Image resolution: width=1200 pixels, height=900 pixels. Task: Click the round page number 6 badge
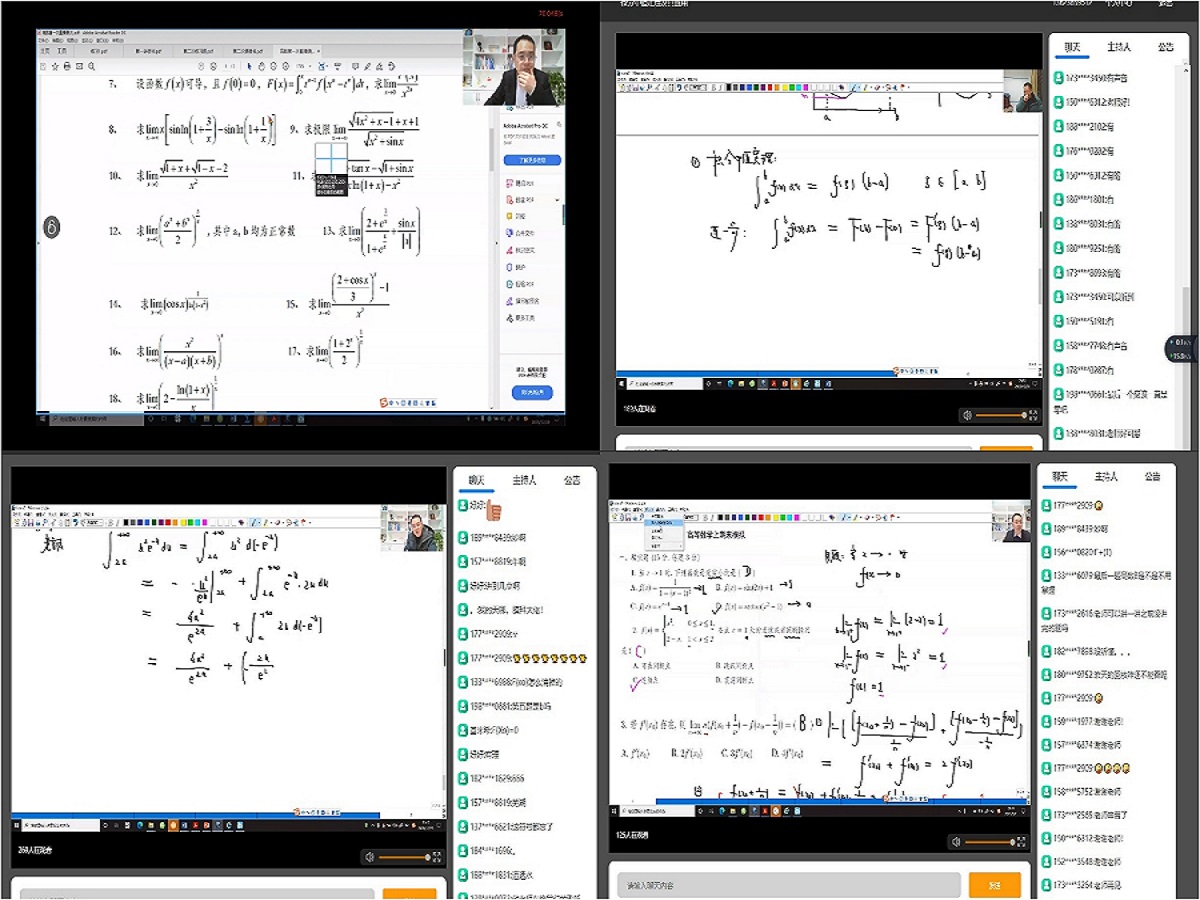tap(52, 228)
